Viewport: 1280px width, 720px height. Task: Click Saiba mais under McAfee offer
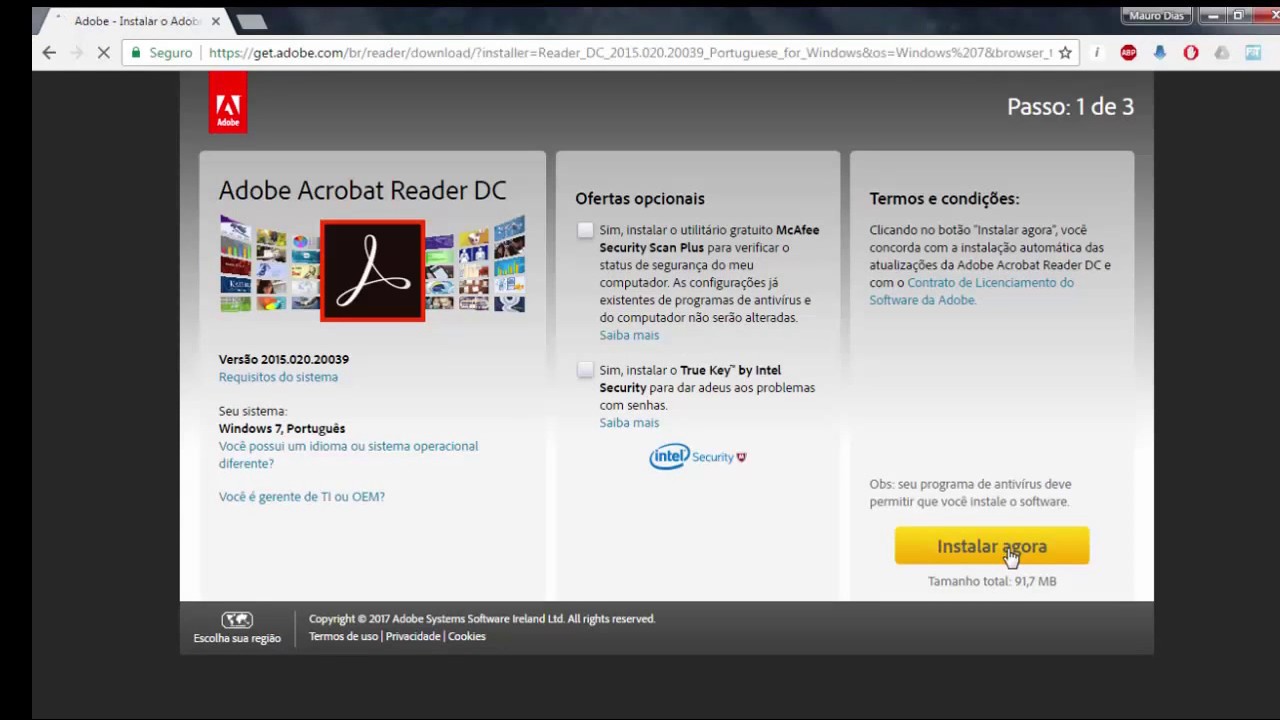click(629, 335)
